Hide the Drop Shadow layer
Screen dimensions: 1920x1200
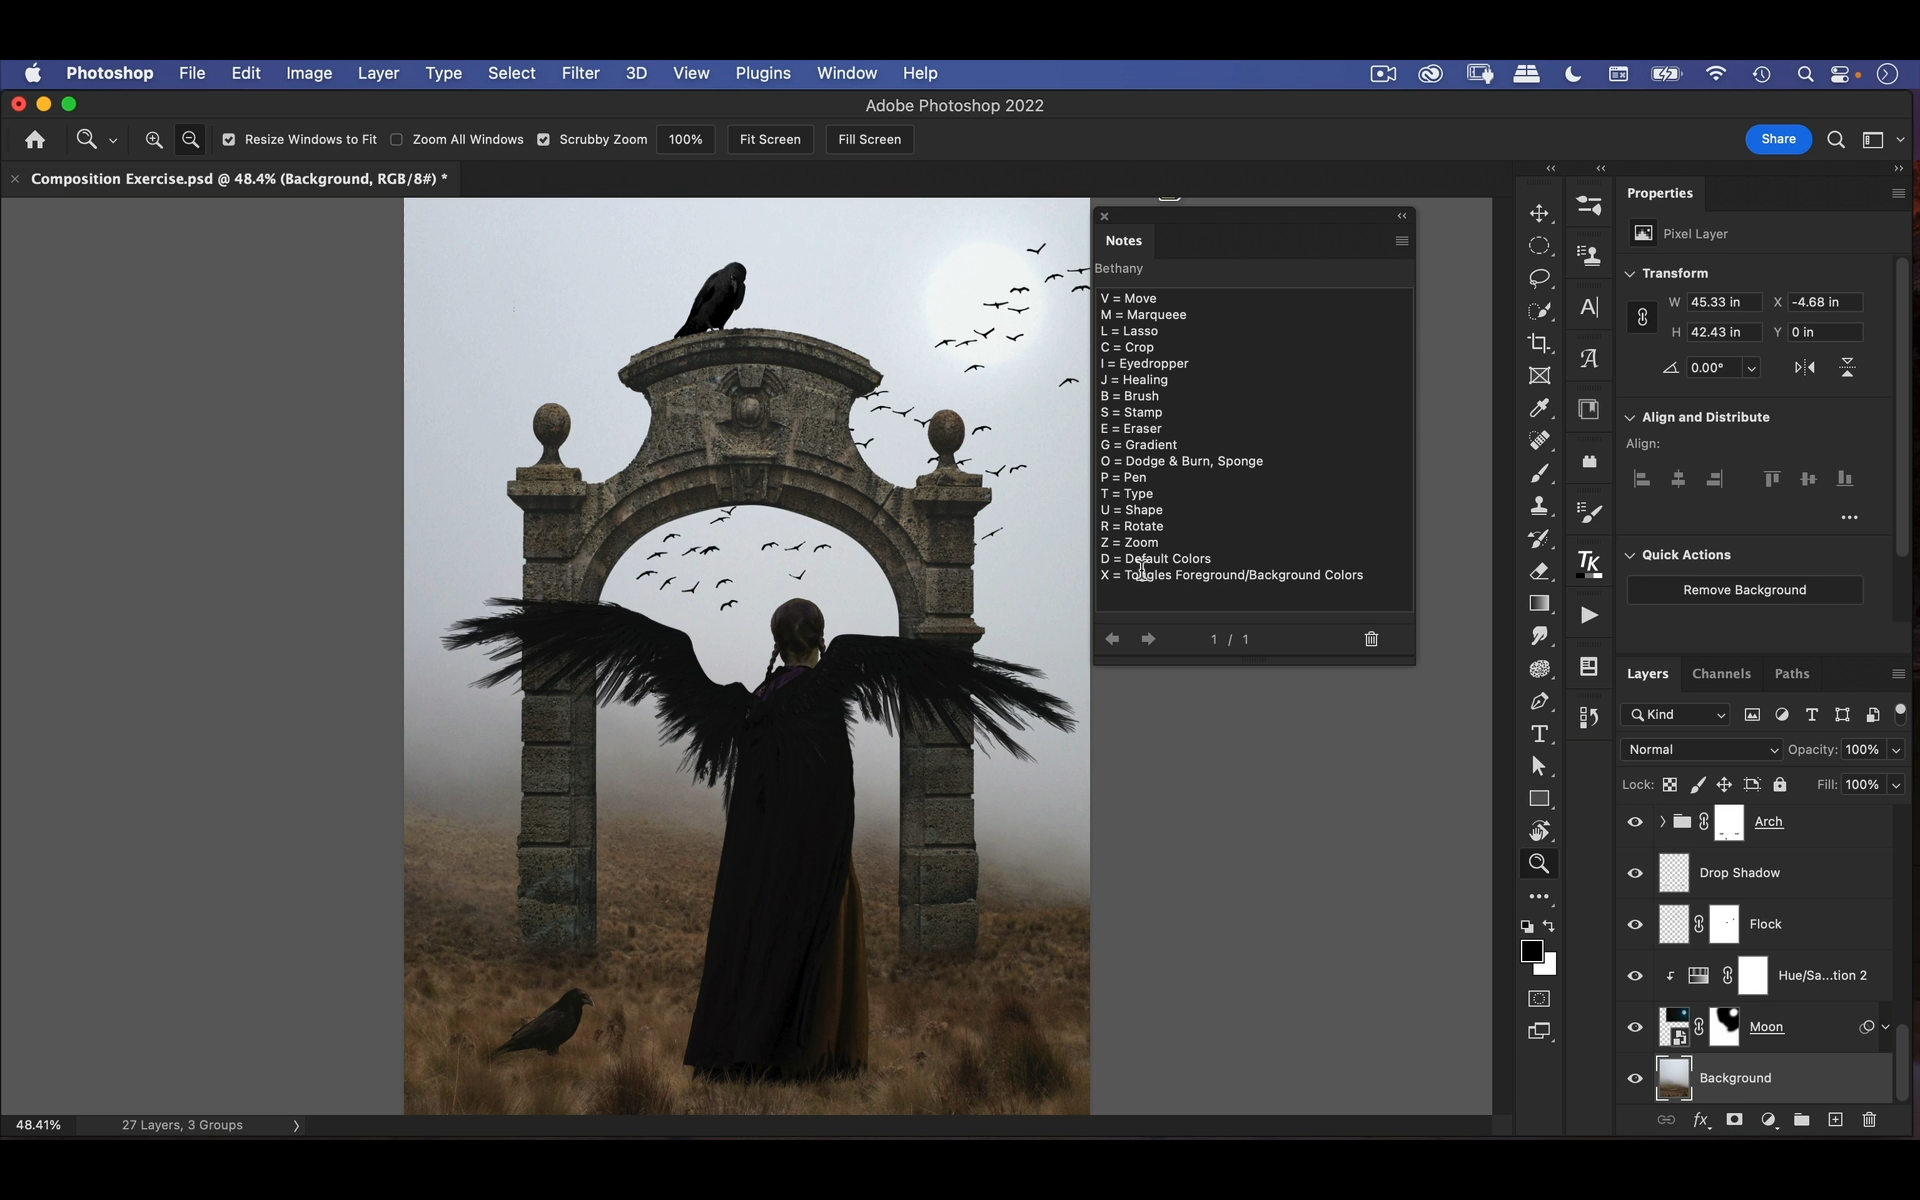[x=1635, y=873]
